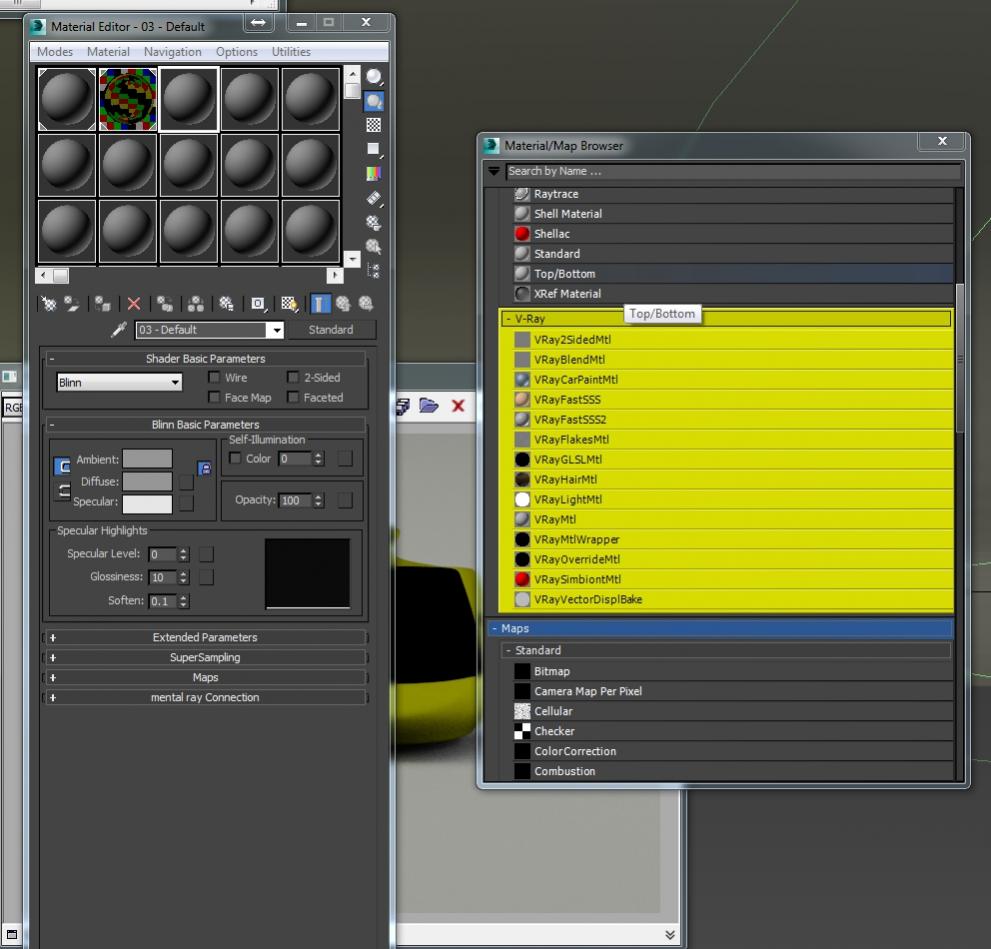The width and height of the screenshot is (991, 949).
Task: Click the Specular map button
Action: tap(186, 503)
